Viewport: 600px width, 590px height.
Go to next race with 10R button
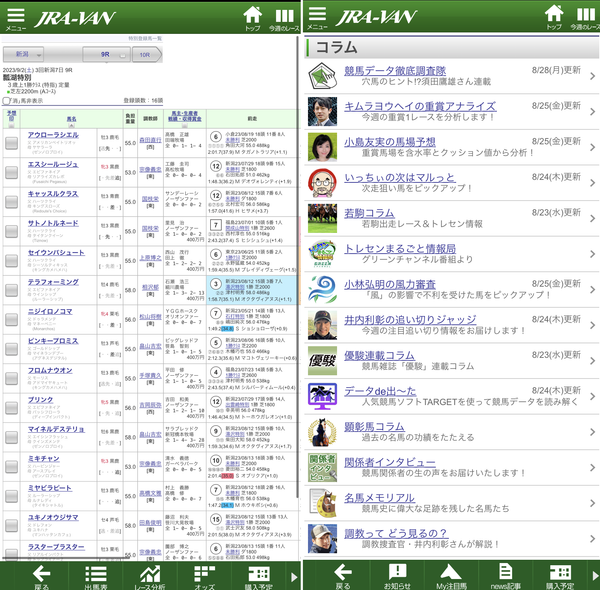[147, 55]
